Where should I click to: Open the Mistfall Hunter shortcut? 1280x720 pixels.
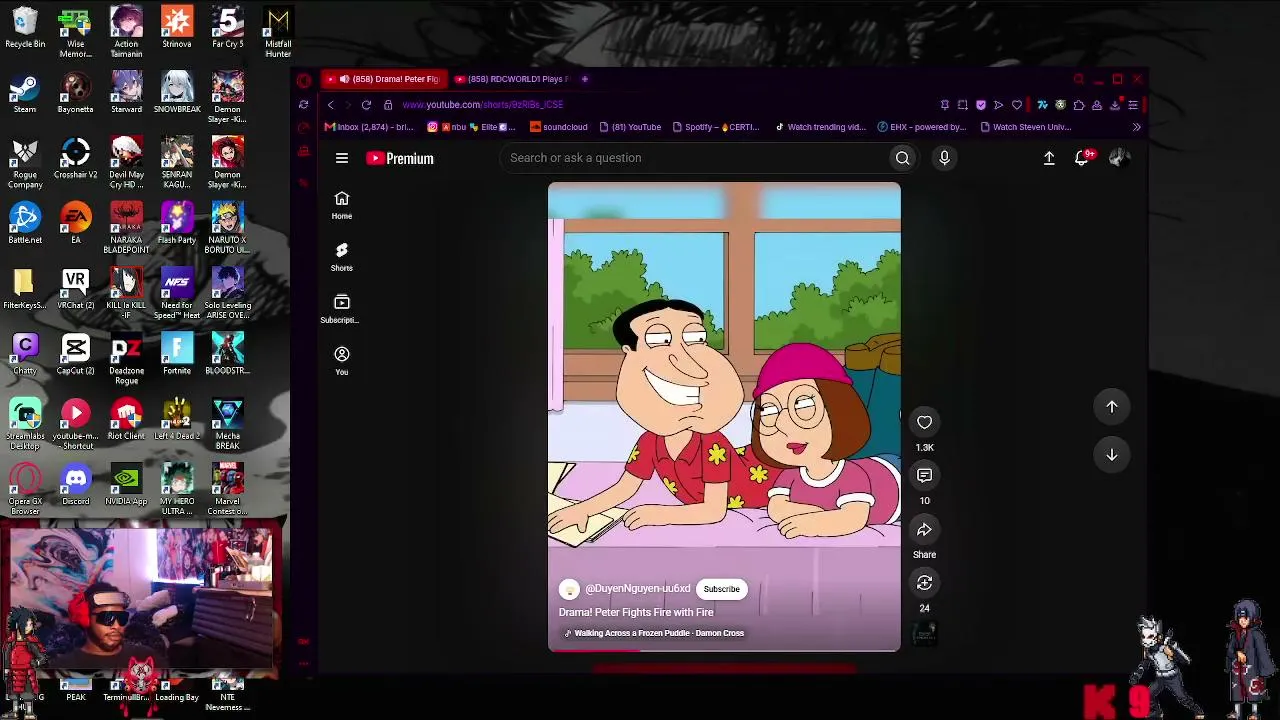coord(278,32)
